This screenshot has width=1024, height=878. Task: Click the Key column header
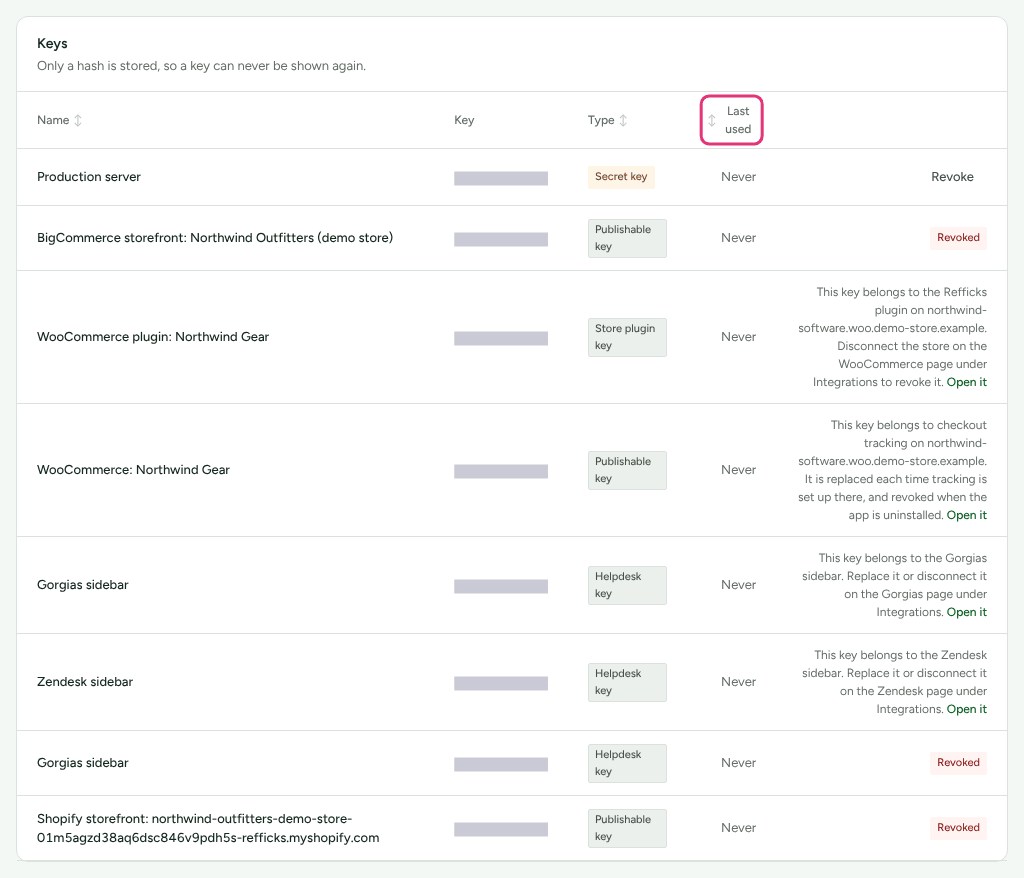tap(464, 120)
